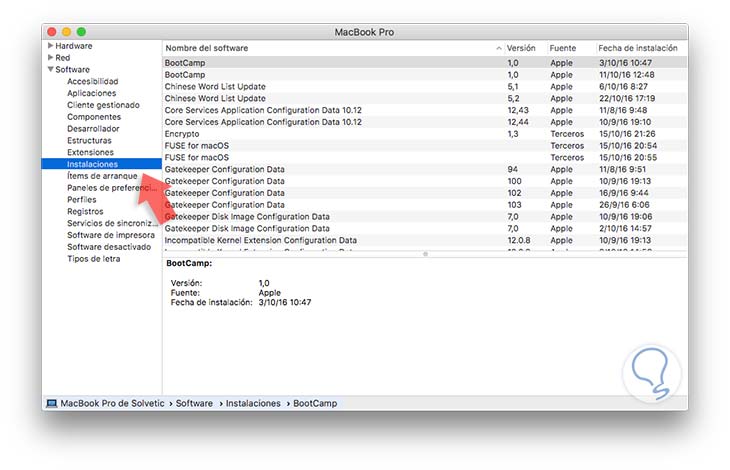Click the detail Versión value 1,0

coord(264,283)
